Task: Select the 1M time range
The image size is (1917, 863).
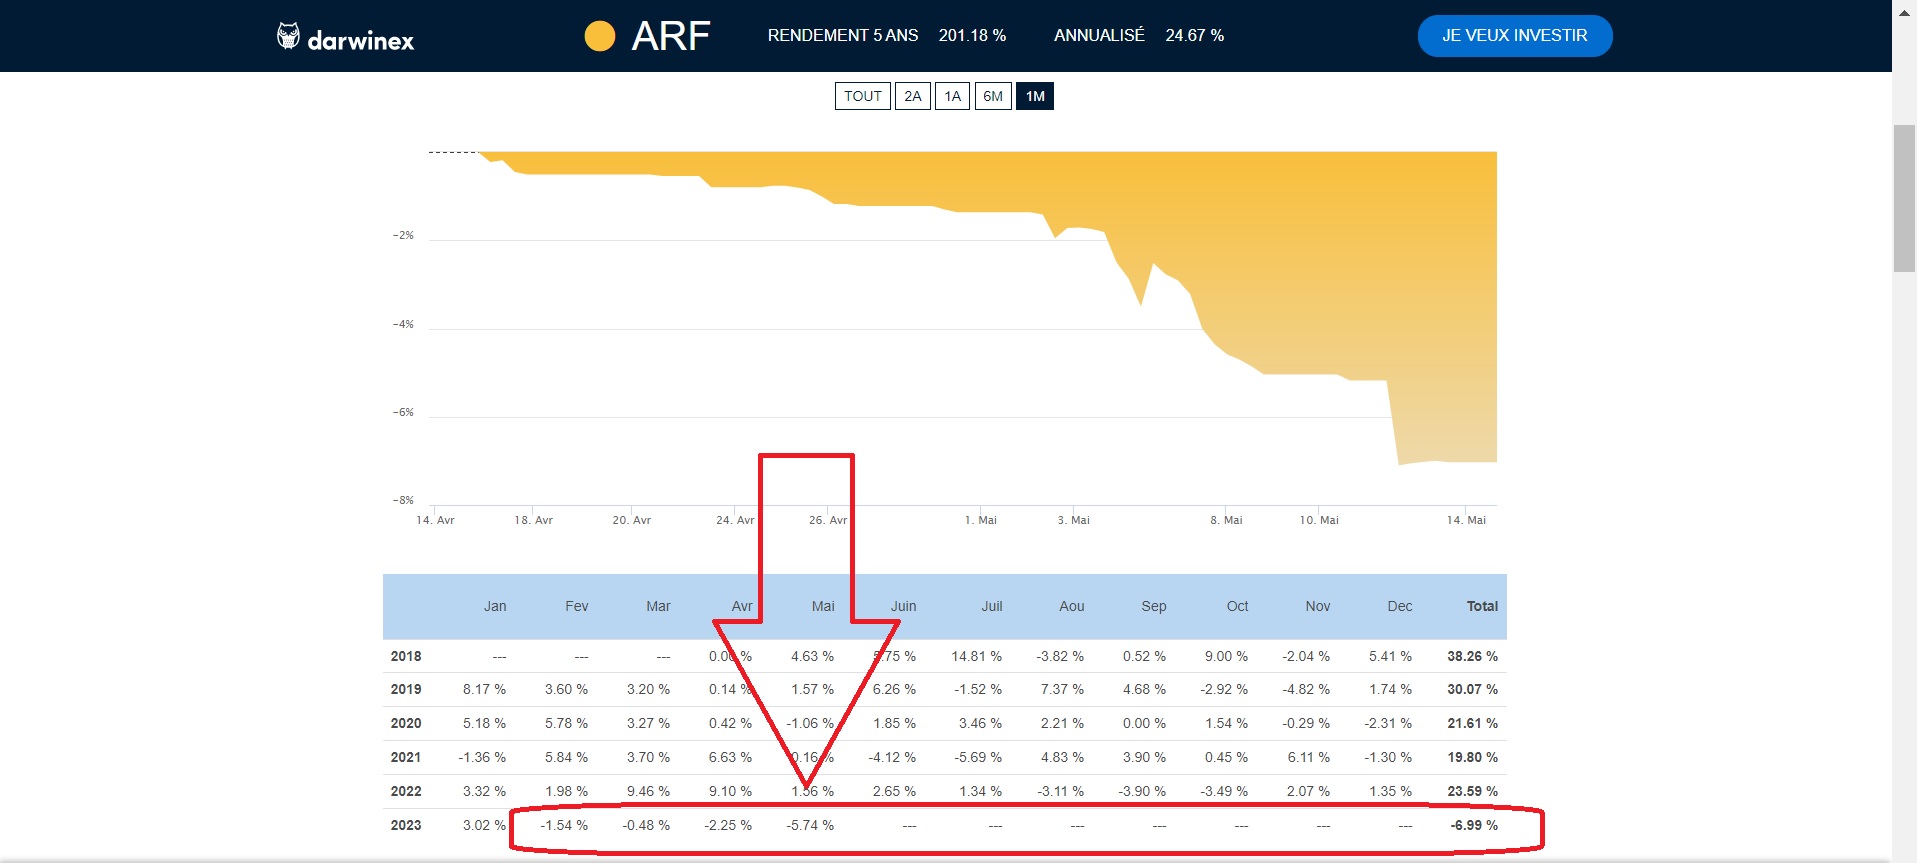Action: pyautogui.click(x=1035, y=96)
